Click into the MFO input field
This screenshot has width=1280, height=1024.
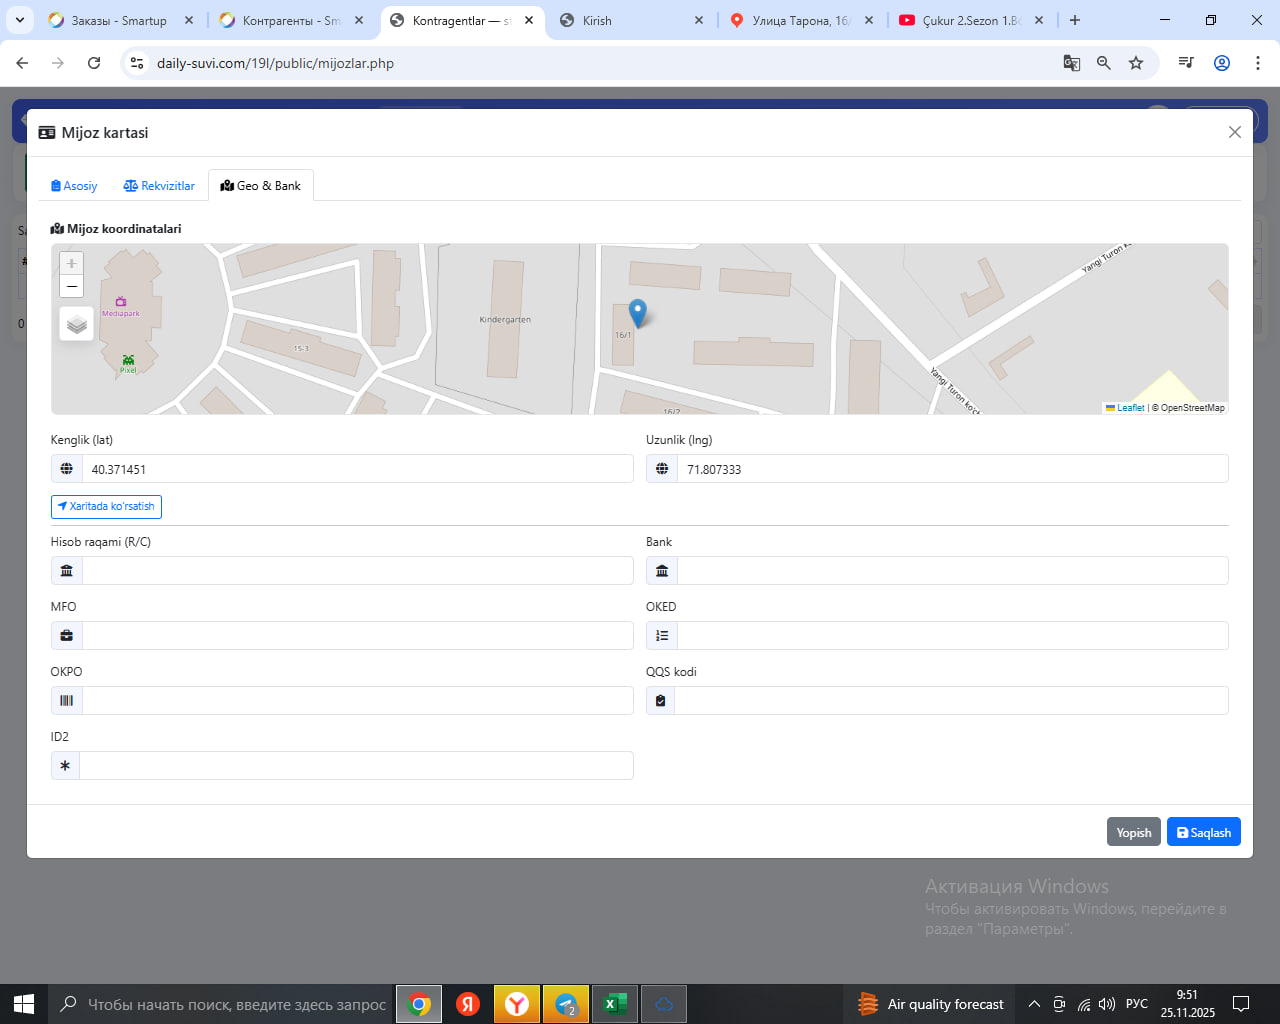(x=357, y=636)
